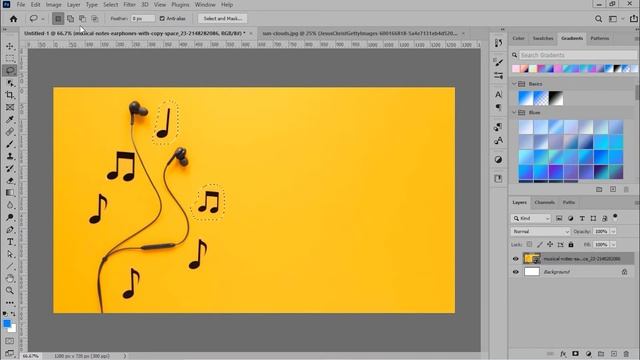640x360 pixels.
Task: Open the Filter menu
Action: pyautogui.click(x=129, y=5)
